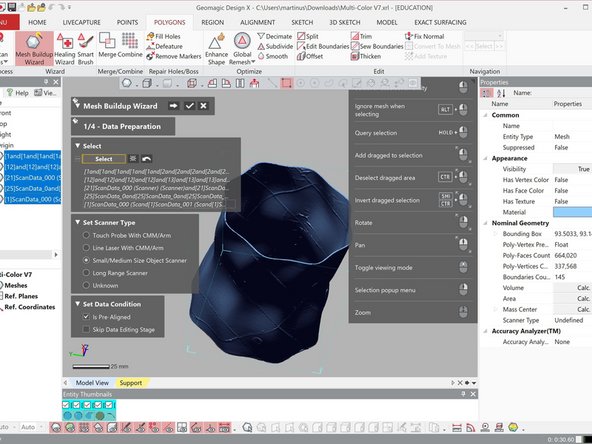Click the Name field in Properties
Image resolution: width=592 pixels, height=444 pixels.
point(572,126)
